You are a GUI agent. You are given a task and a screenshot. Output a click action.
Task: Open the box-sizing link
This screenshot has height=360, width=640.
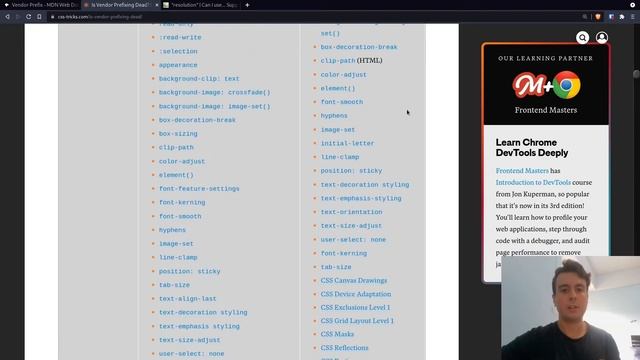click(178, 133)
